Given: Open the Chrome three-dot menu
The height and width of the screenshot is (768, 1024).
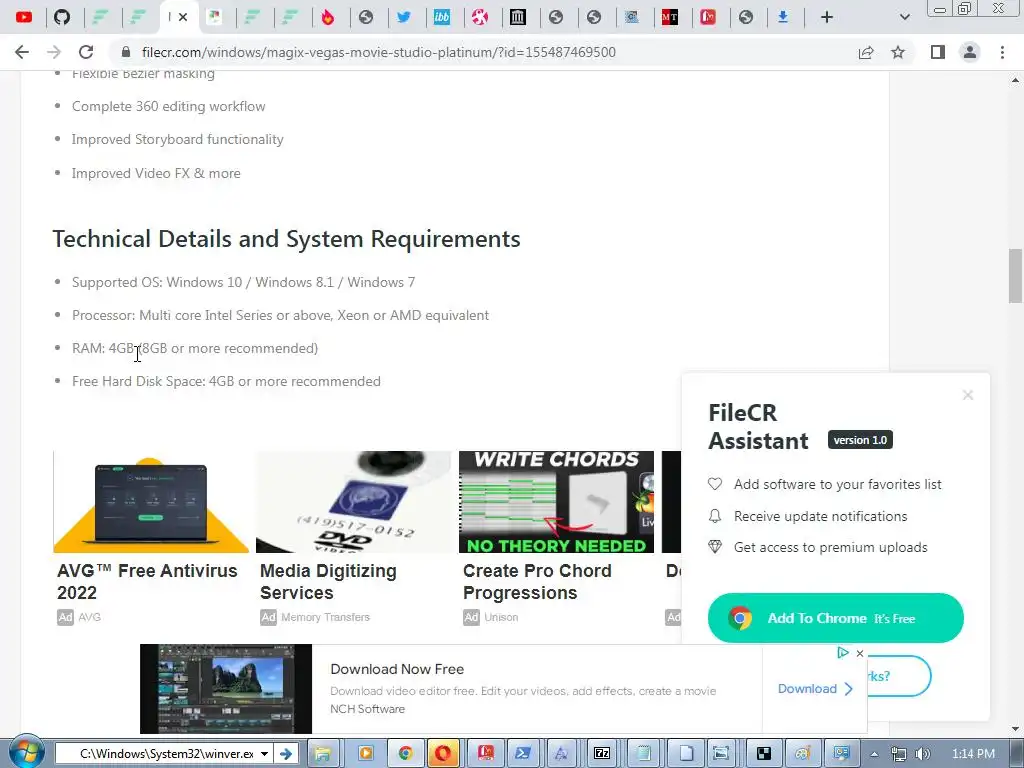Looking at the screenshot, I should click(x=1002, y=52).
